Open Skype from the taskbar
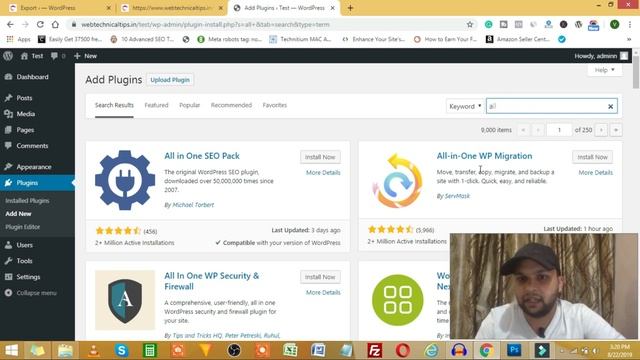 121,350
